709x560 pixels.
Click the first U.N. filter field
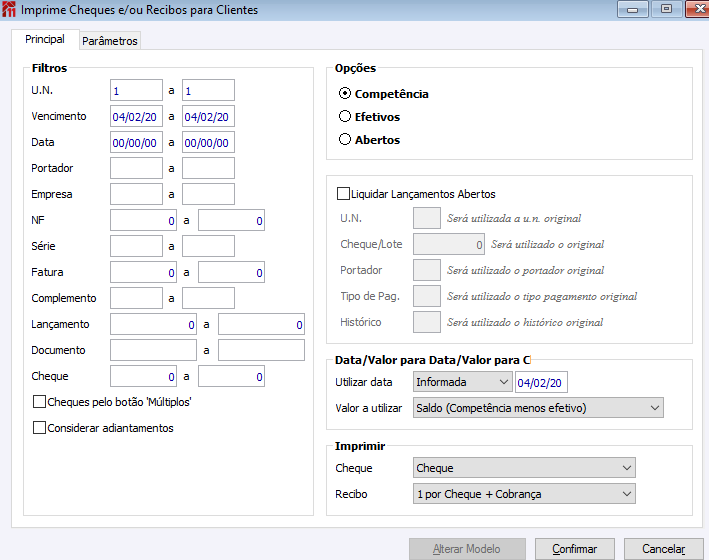coord(136,91)
